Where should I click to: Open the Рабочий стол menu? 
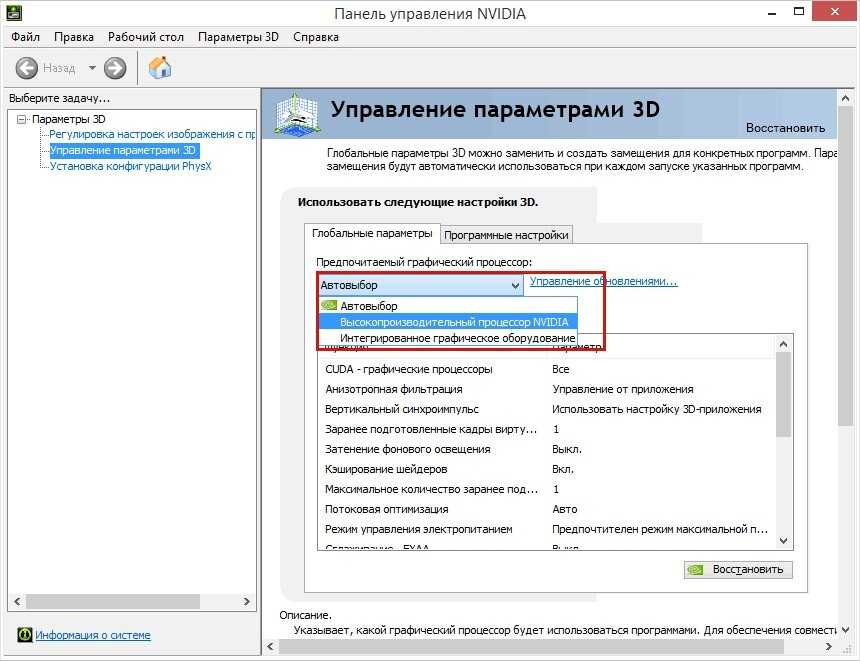145,37
